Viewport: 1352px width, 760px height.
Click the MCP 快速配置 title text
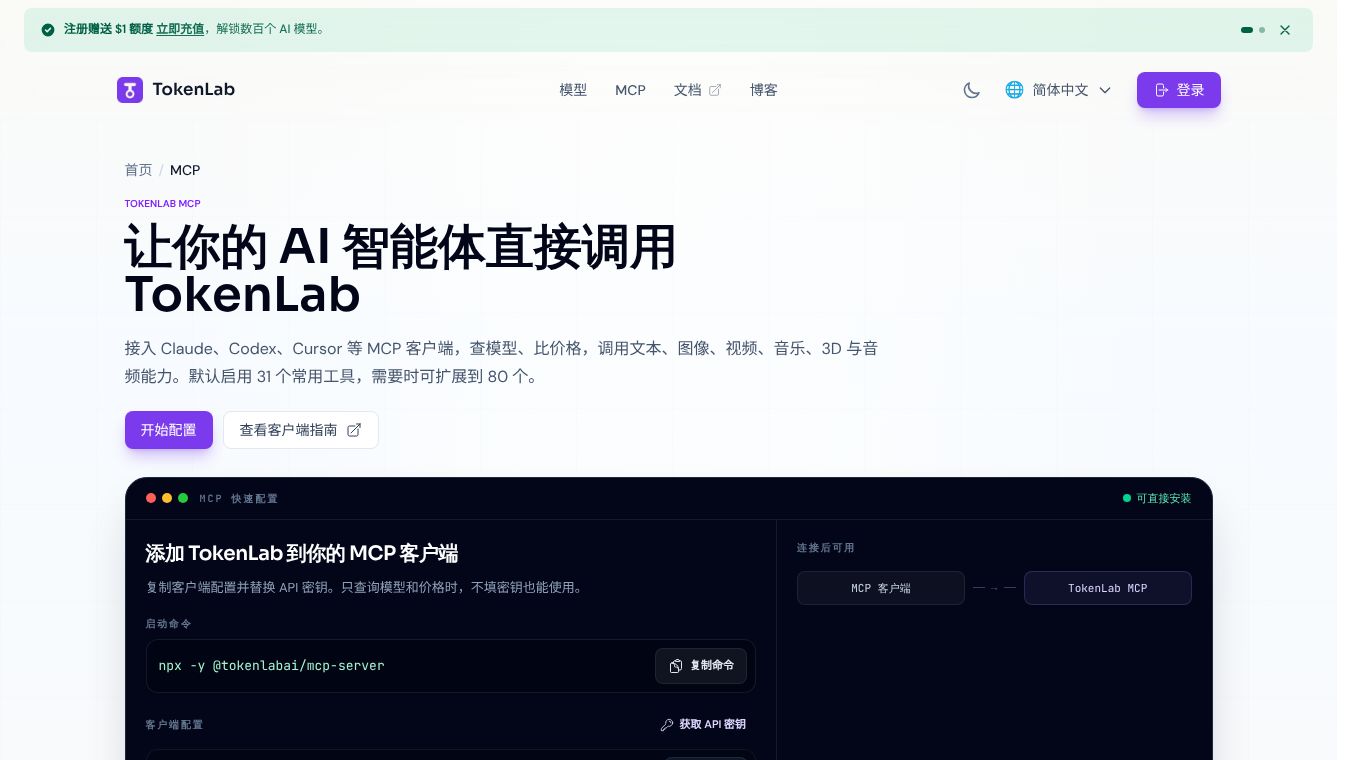(238, 498)
